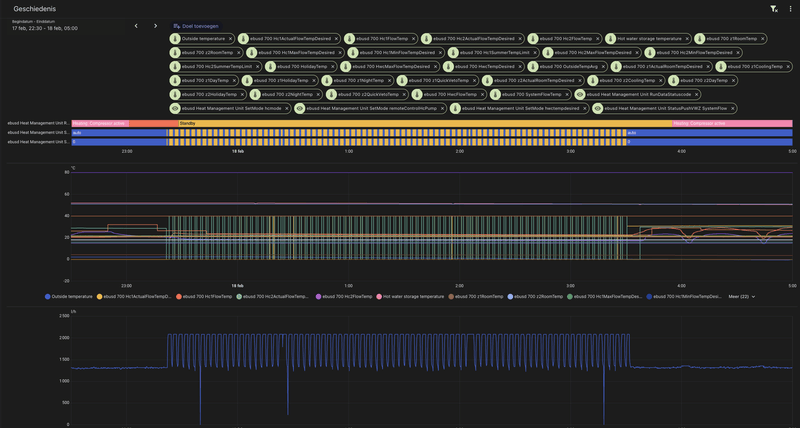Image resolution: width=800 pixels, height=428 pixels.
Task: Click thermometer icon on HwcTempDesired chip
Action: [448, 66]
